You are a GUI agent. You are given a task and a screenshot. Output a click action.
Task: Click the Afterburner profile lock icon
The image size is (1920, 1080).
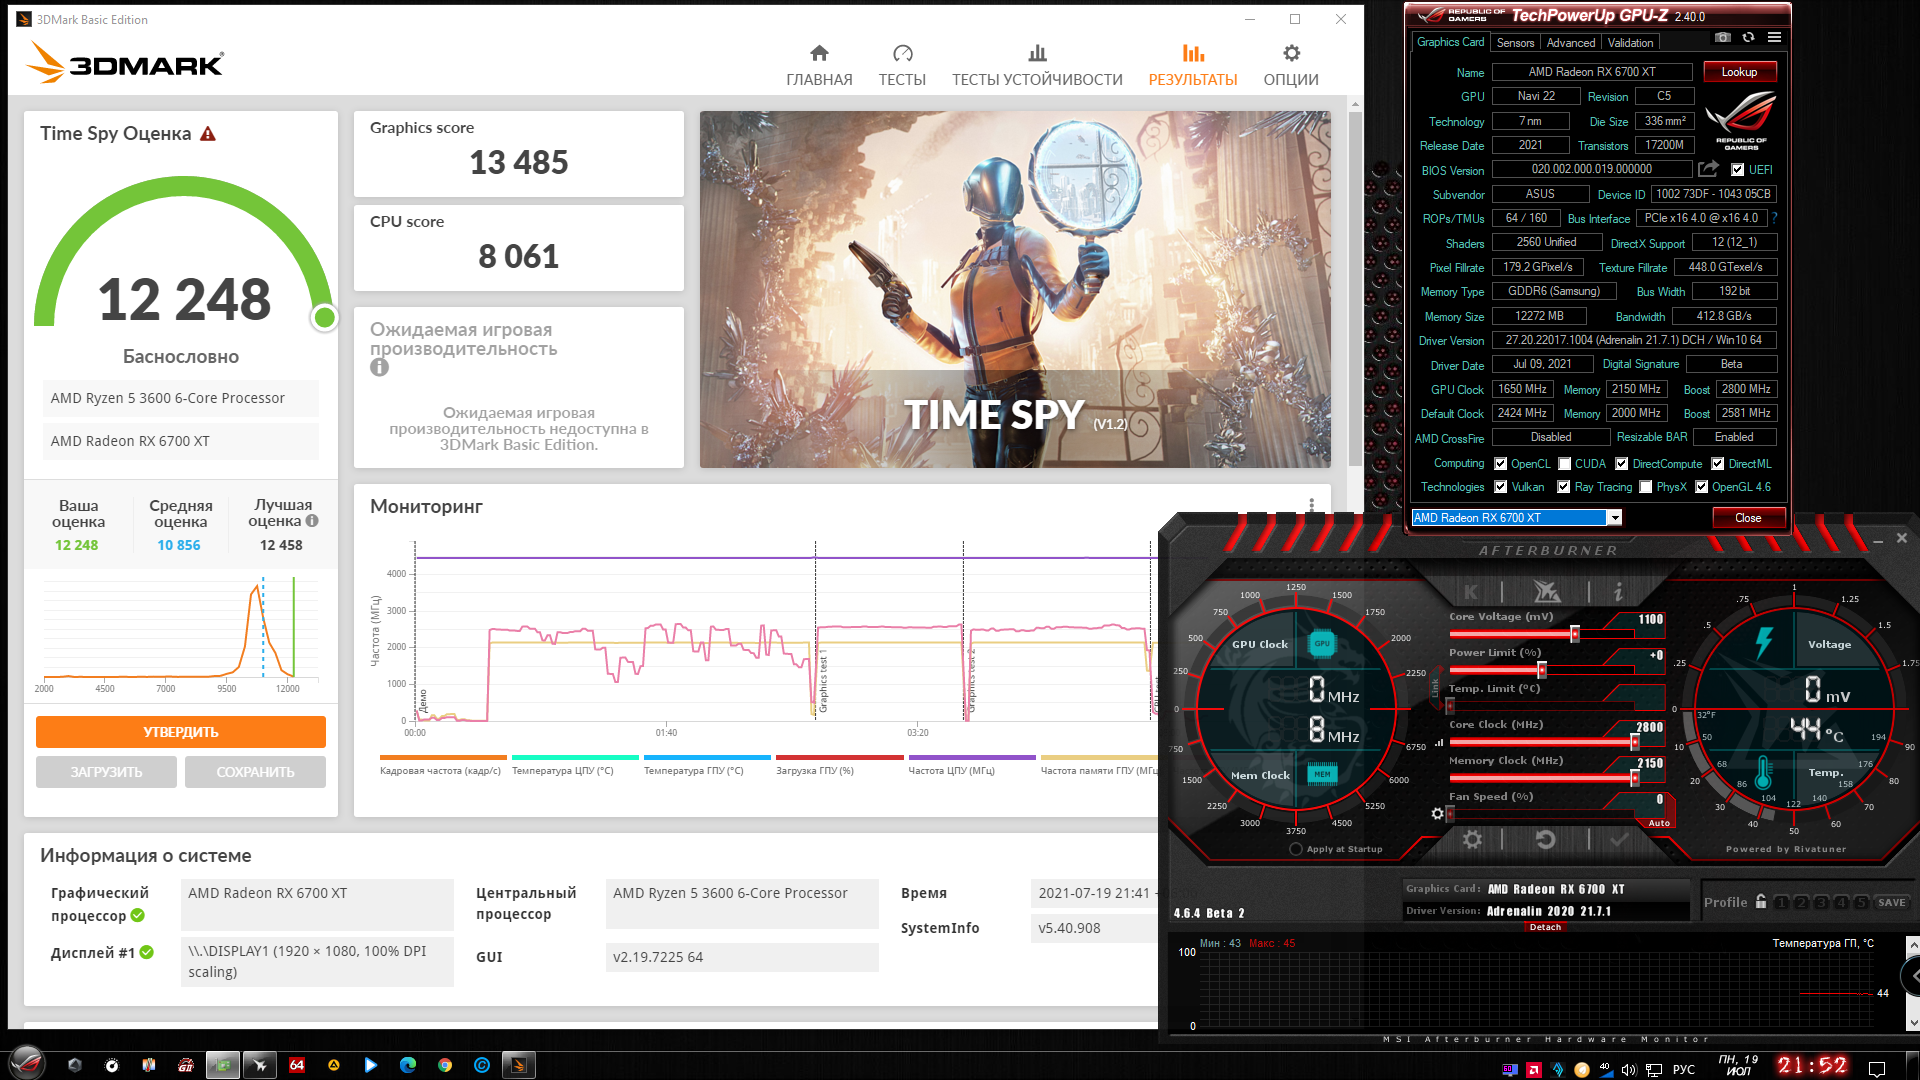coord(1761,902)
